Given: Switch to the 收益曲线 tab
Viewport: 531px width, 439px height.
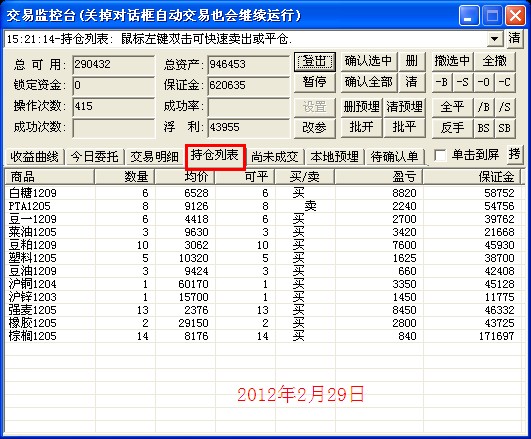Looking at the screenshot, I should point(35,157).
